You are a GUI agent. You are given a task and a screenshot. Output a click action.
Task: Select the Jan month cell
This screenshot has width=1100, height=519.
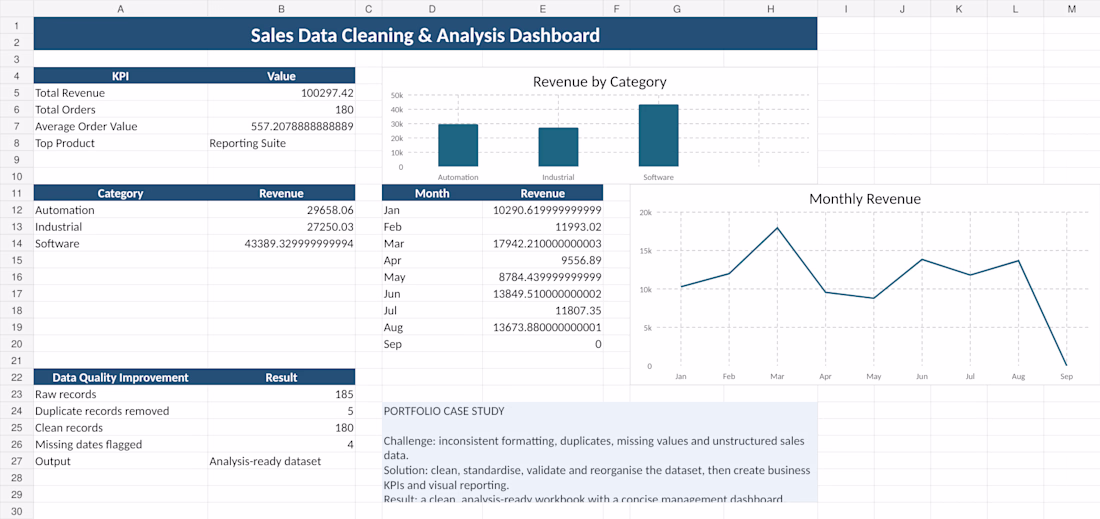pos(432,210)
